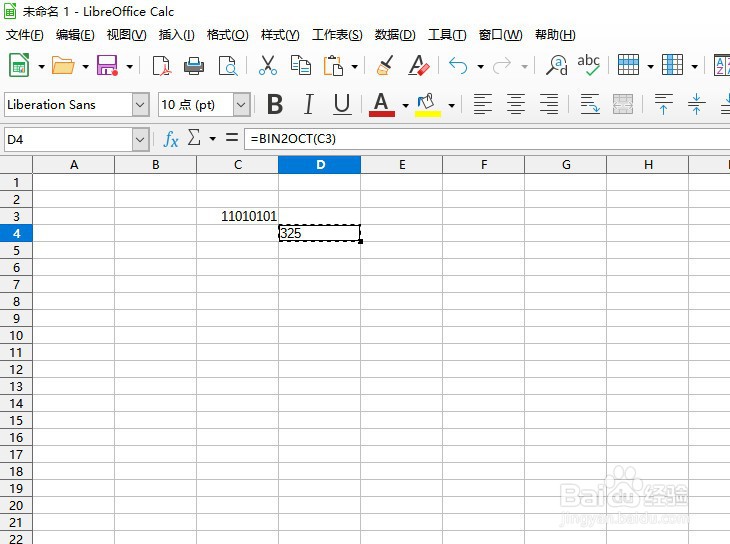Expand the New document dropdown arrow

[41, 67]
